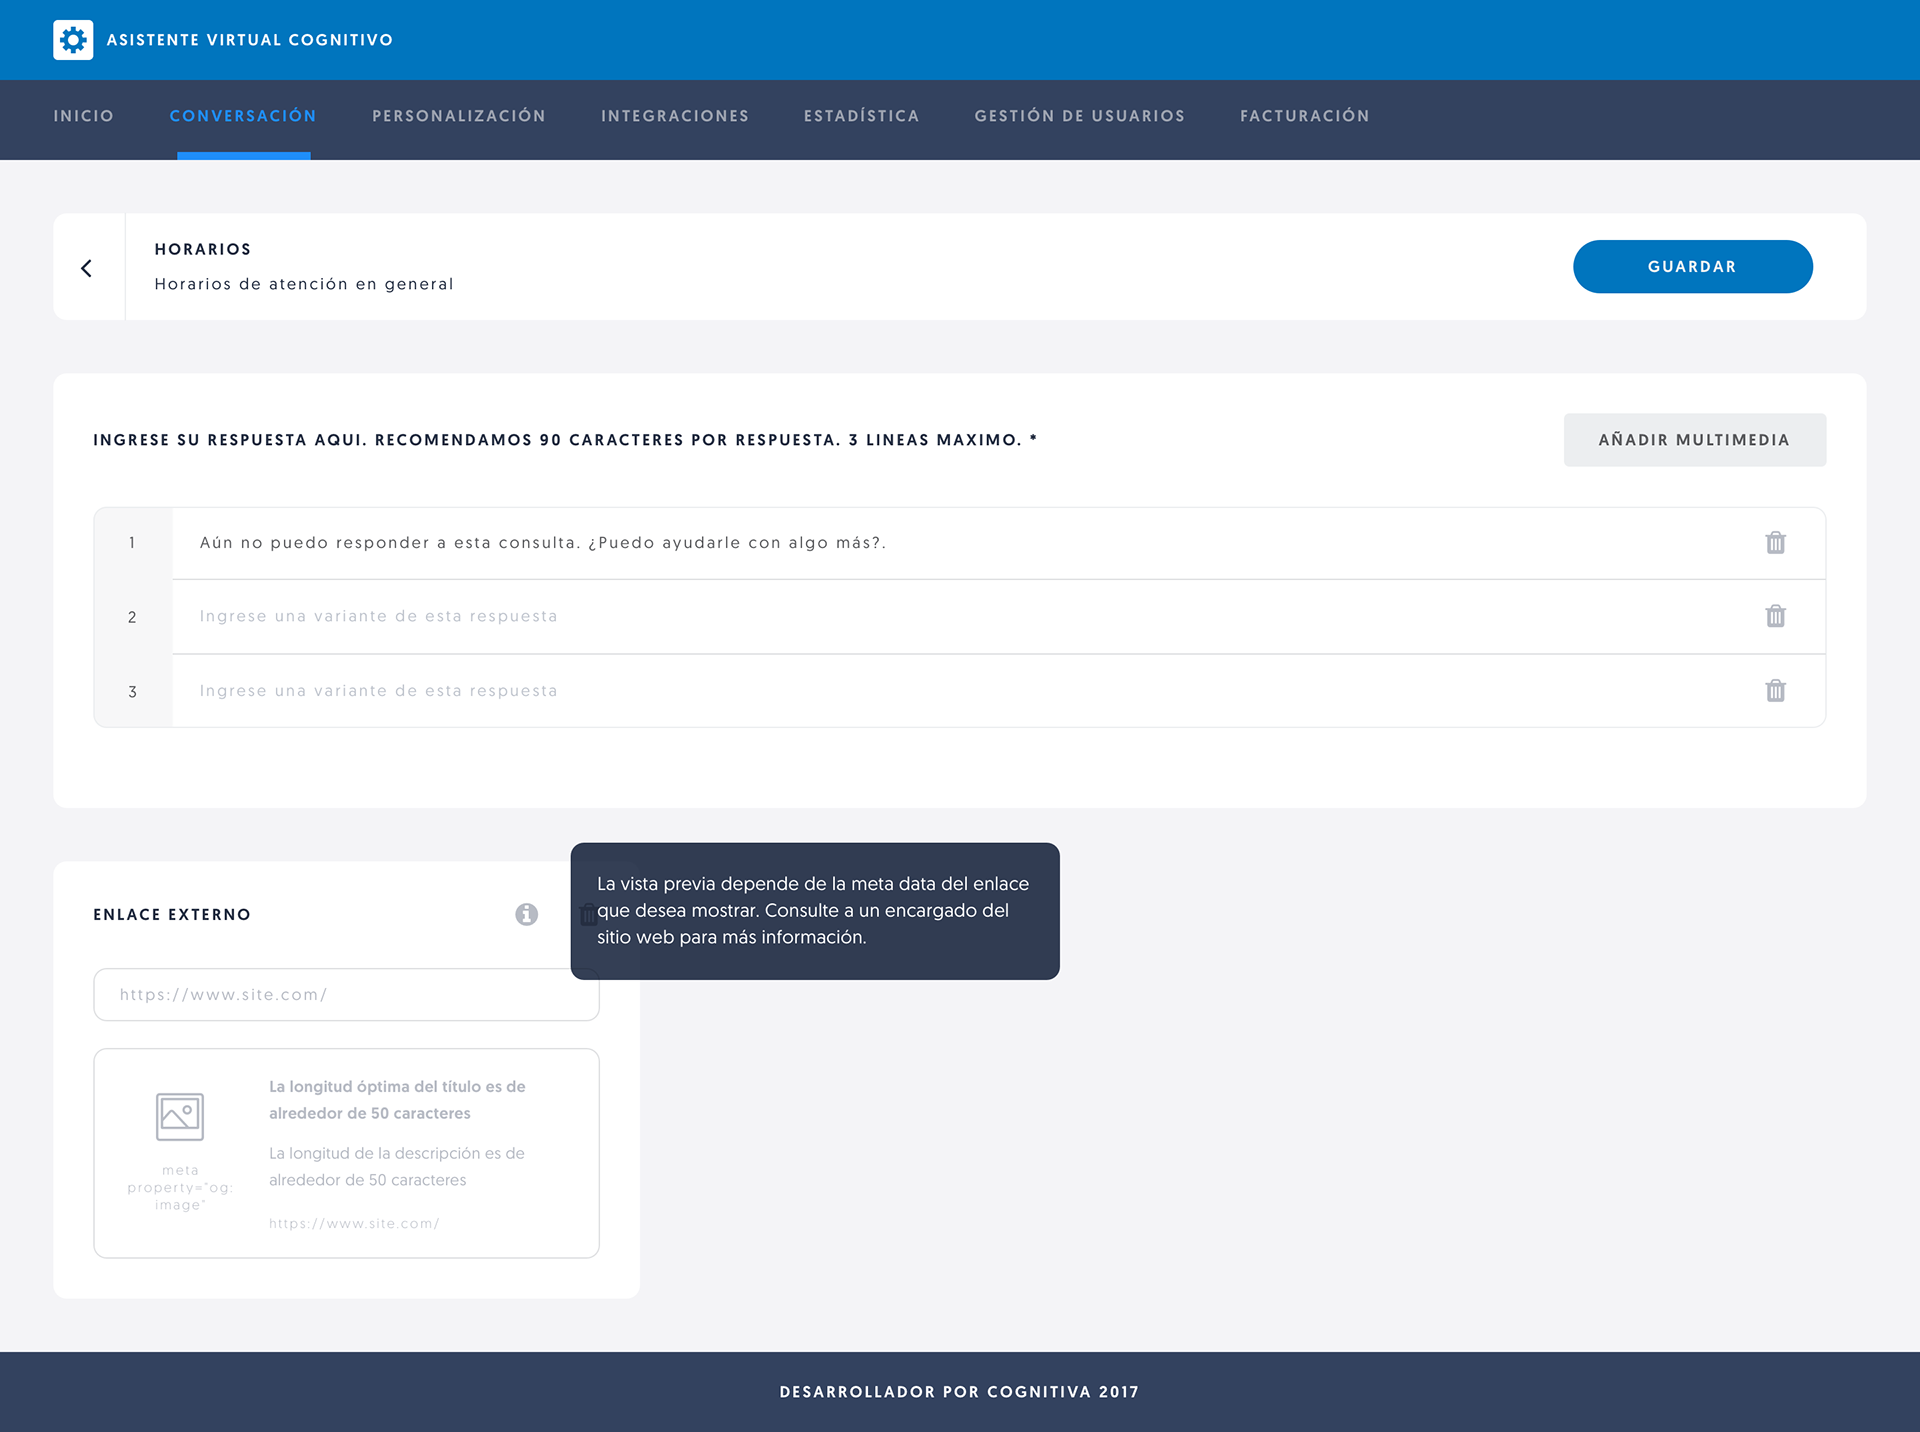Click the info icon next to Enlace Externo
The height and width of the screenshot is (1432, 1920).
pos(527,914)
